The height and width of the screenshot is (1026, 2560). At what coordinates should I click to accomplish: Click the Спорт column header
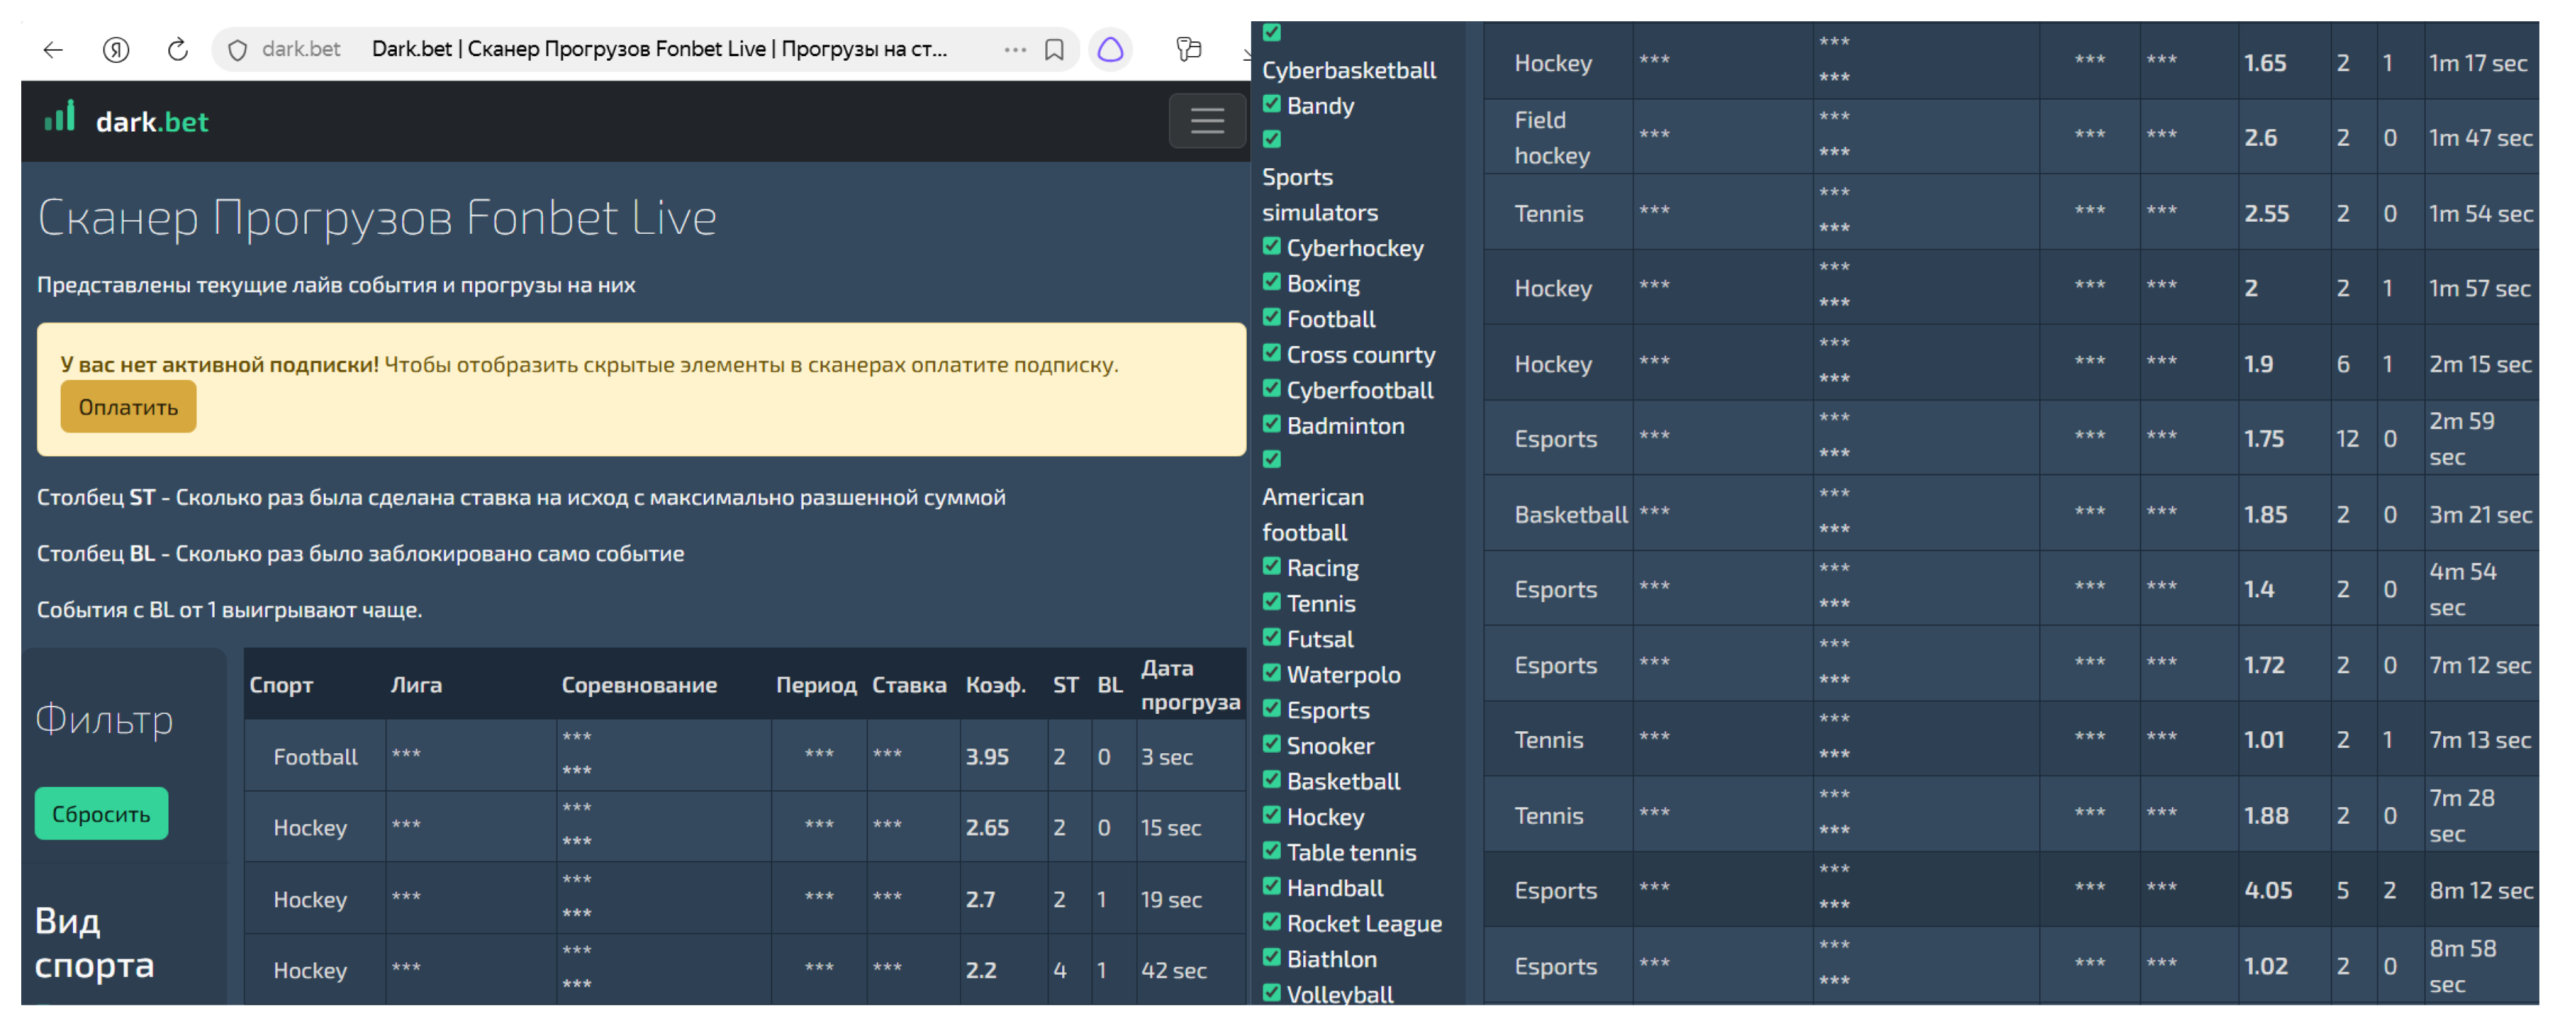[x=281, y=685]
